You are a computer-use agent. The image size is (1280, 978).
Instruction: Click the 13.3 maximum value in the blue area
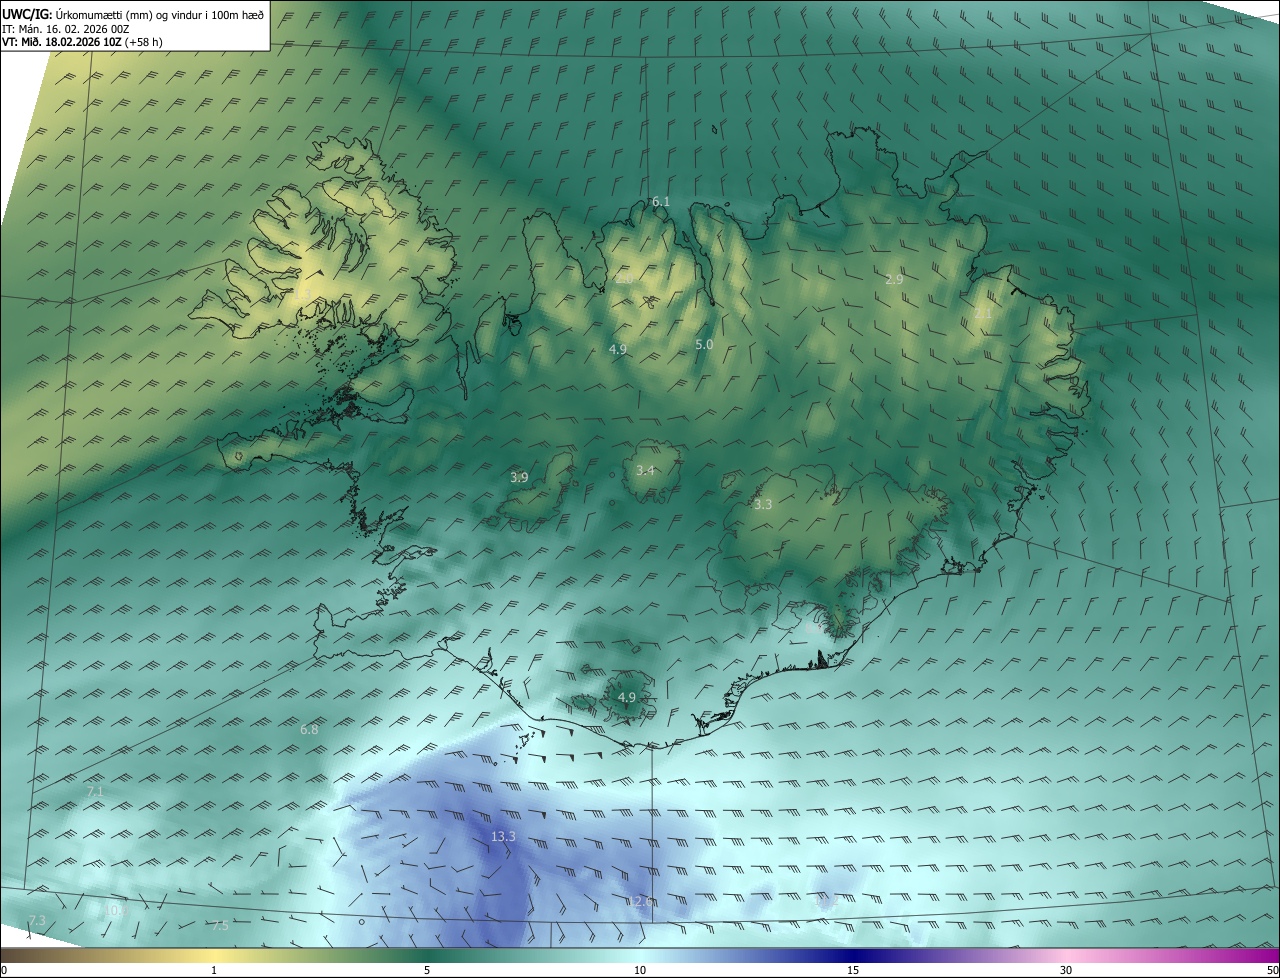[504, 836]
